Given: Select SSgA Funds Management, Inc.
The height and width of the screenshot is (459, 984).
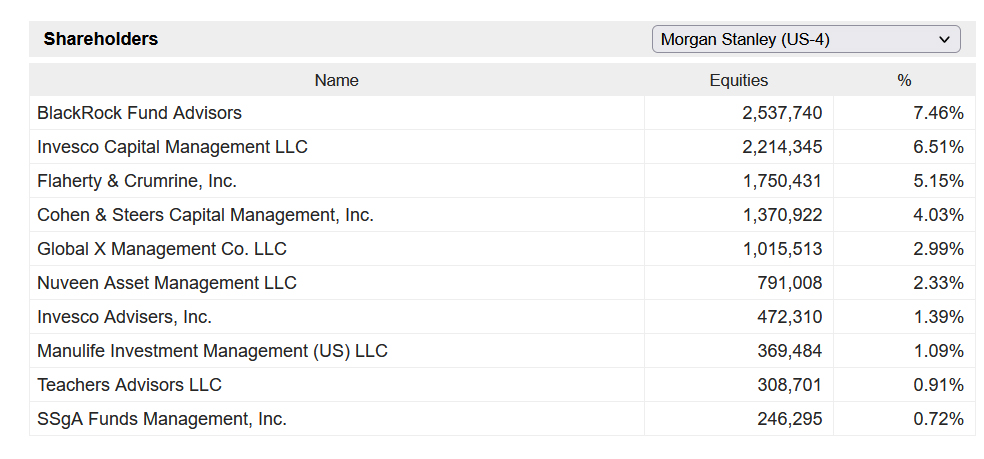Looking at the screenshot, I should click(162, 419).
